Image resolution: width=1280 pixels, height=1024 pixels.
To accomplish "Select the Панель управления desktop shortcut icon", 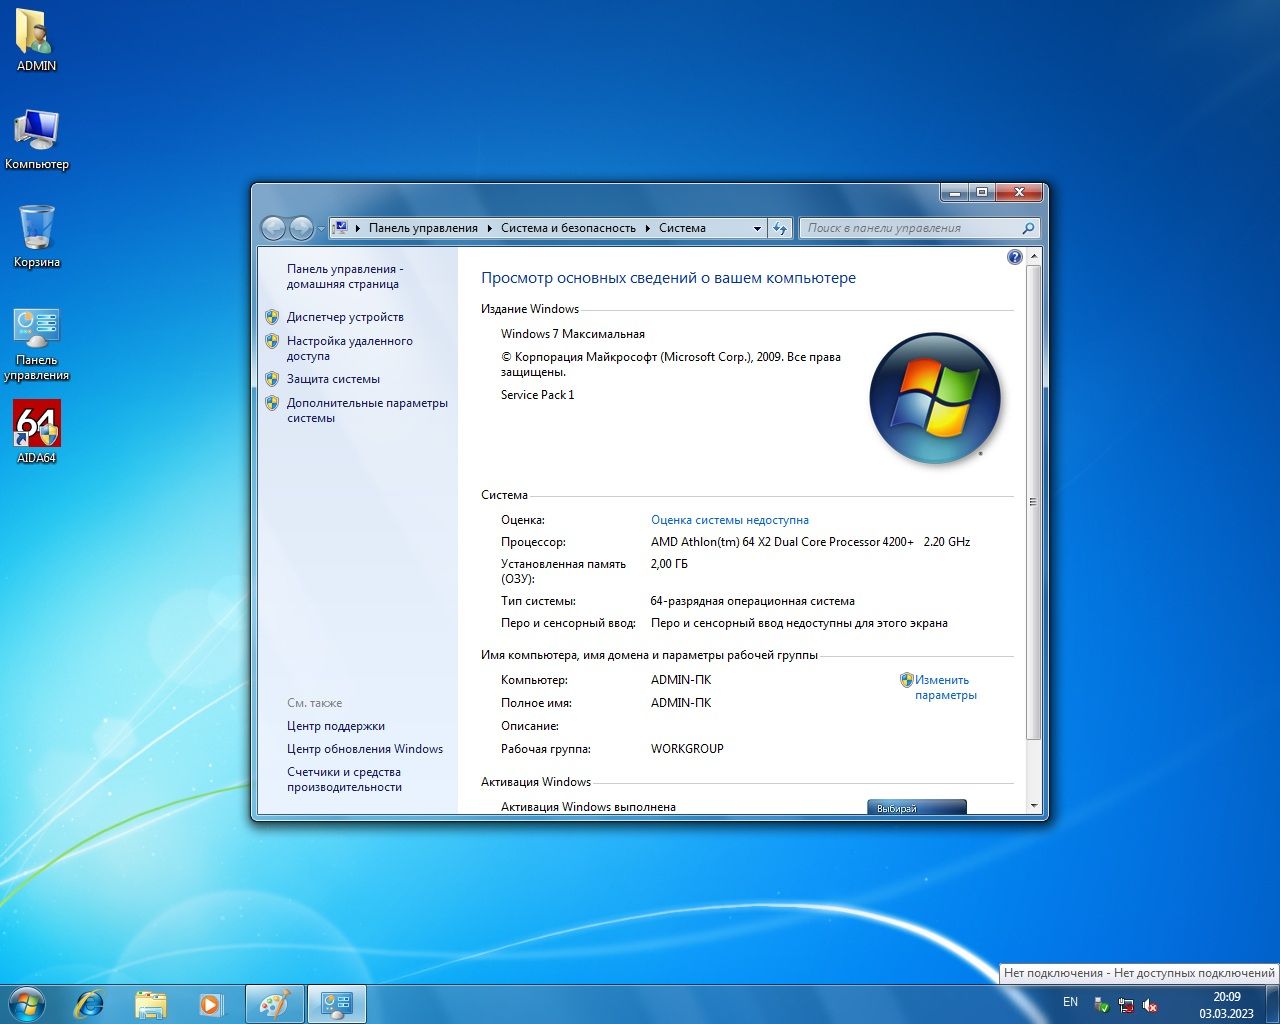I will (x=37, y=345).
